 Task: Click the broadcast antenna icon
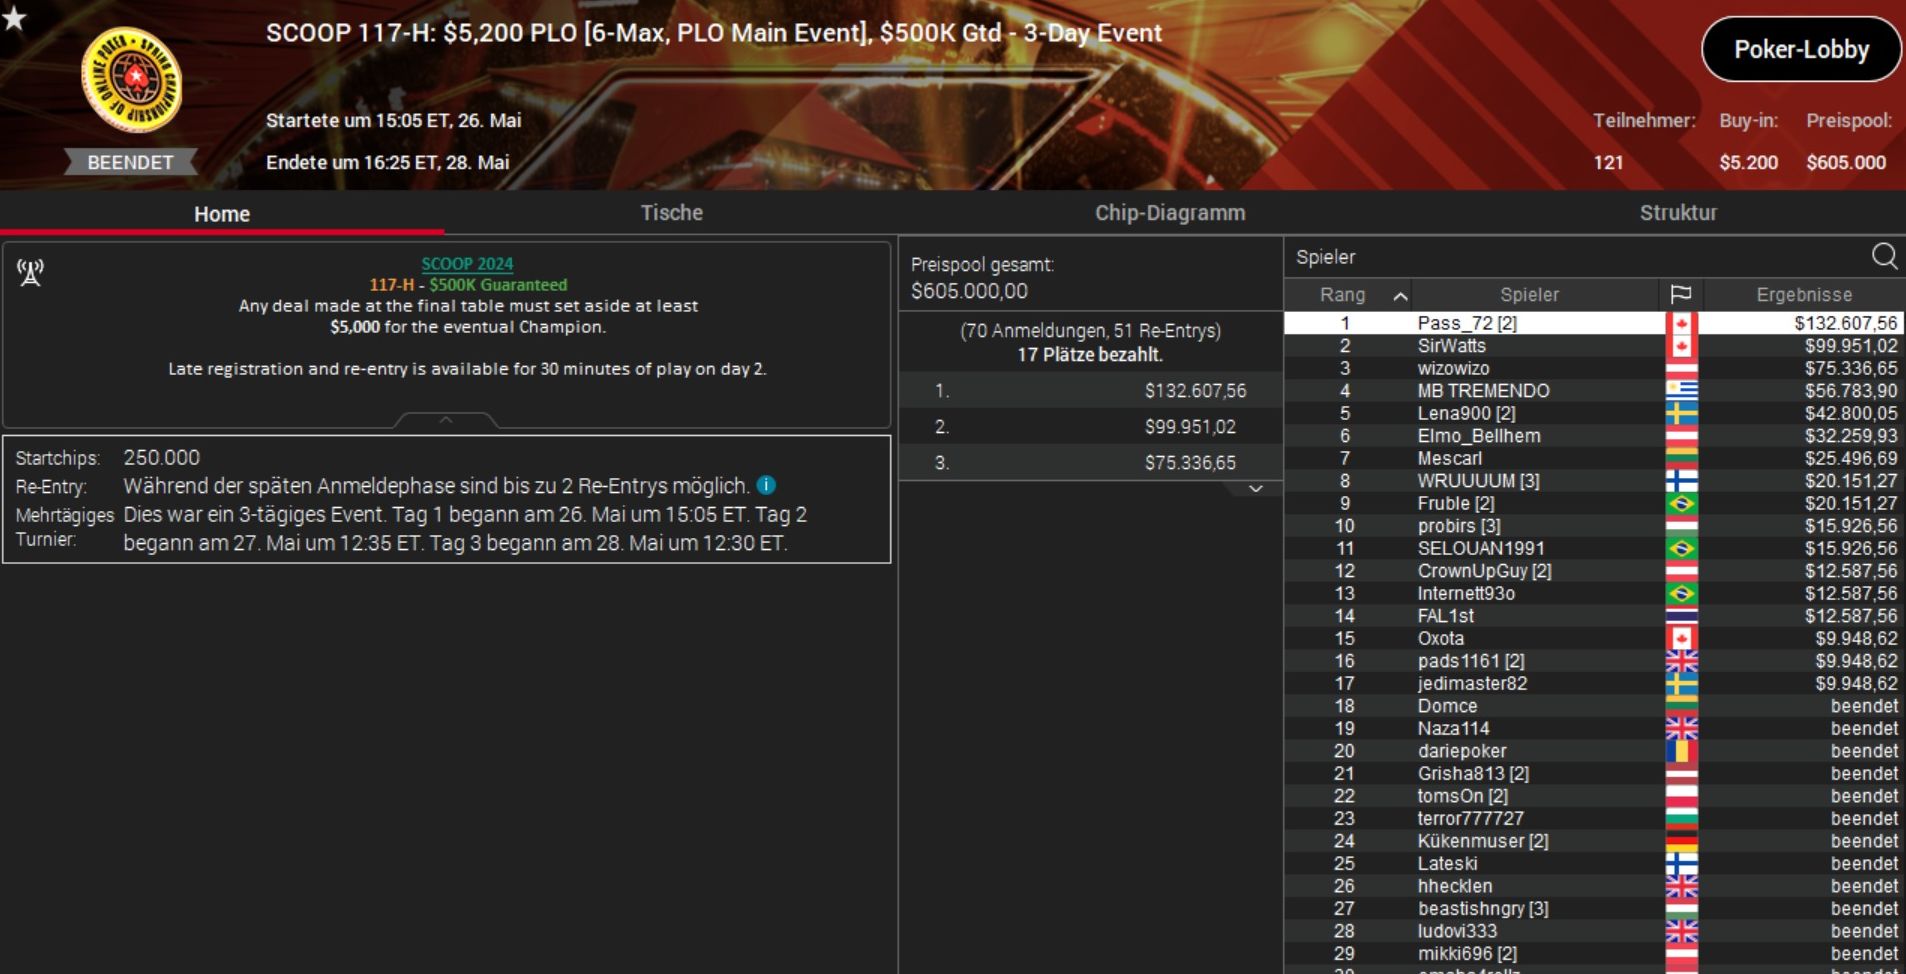pyautogui.click(x=31, y=272)
